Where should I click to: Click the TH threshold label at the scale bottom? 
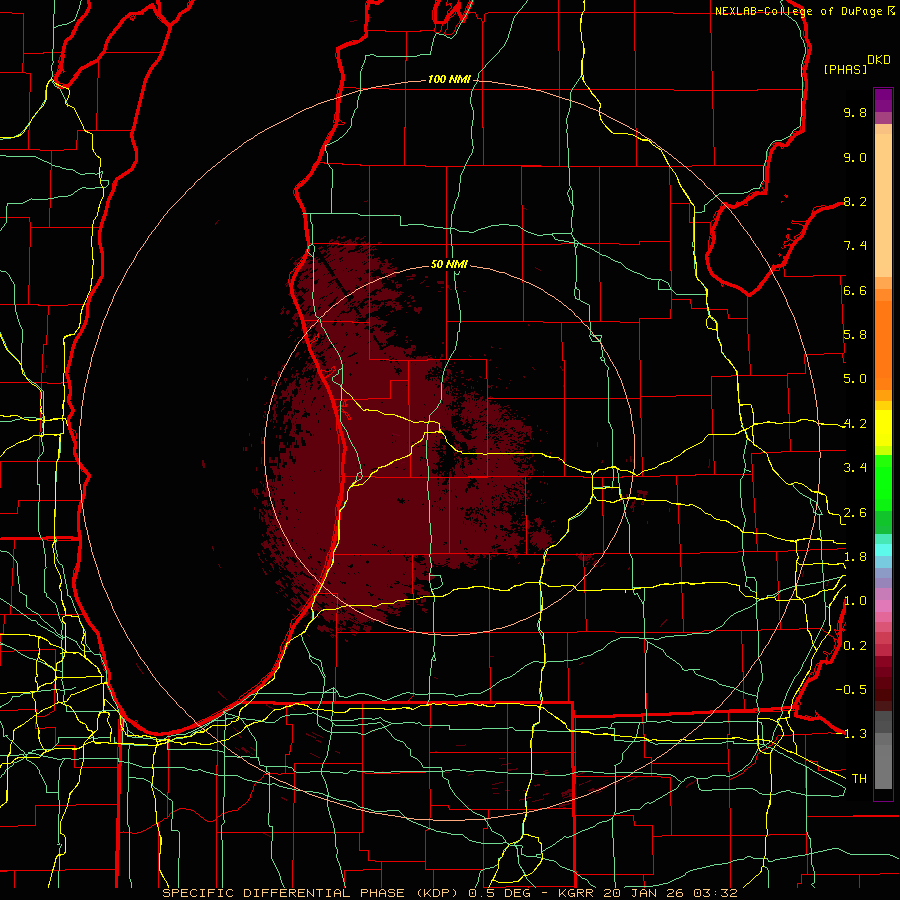click(x=859, y=779)
